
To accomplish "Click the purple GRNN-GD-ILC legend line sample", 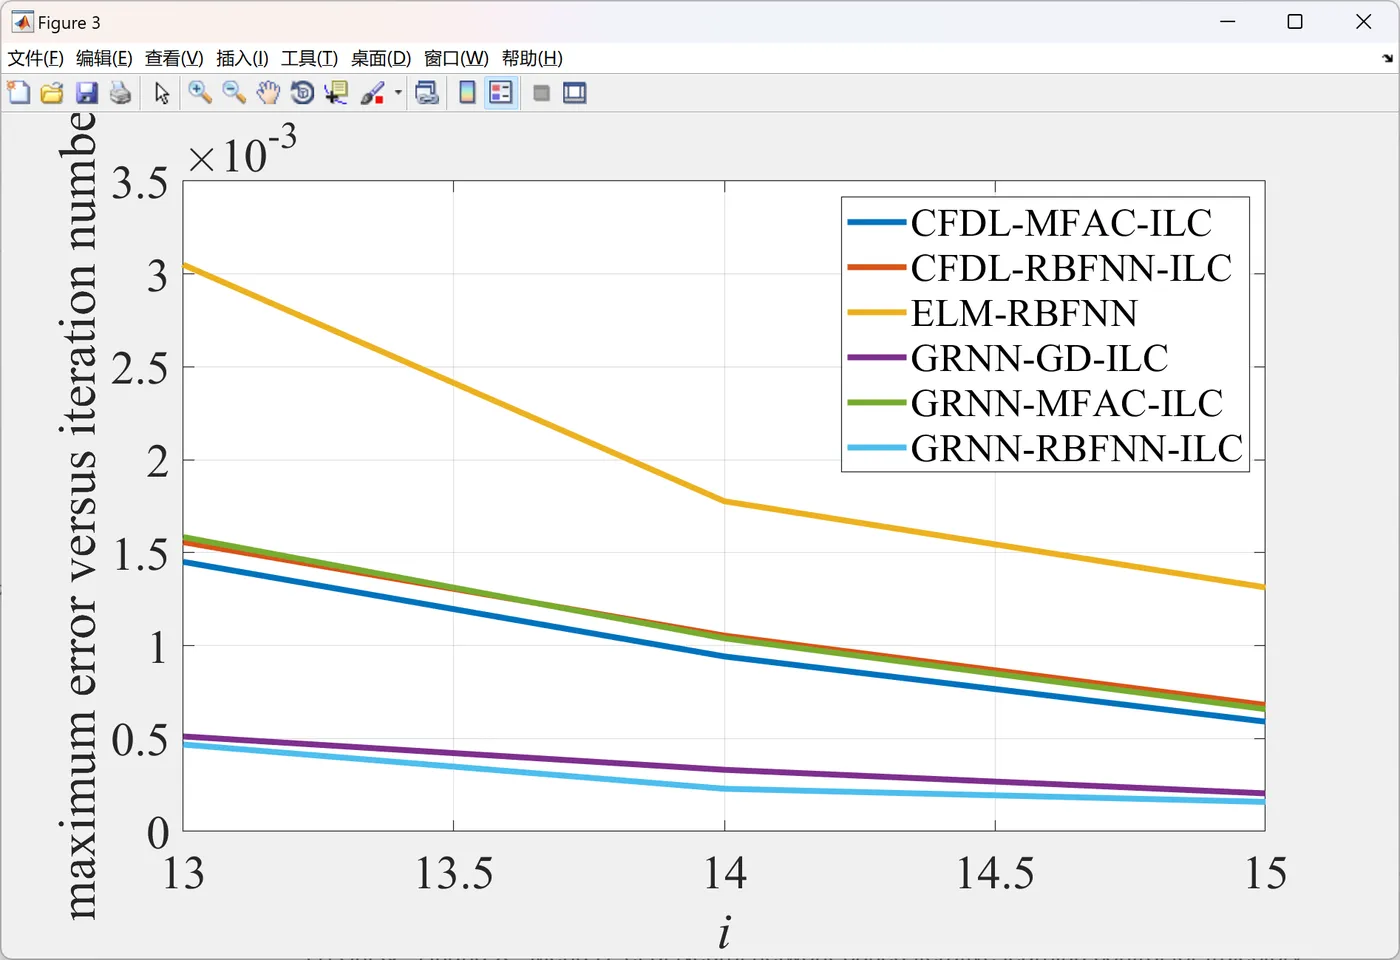I will tap(877, 357).
